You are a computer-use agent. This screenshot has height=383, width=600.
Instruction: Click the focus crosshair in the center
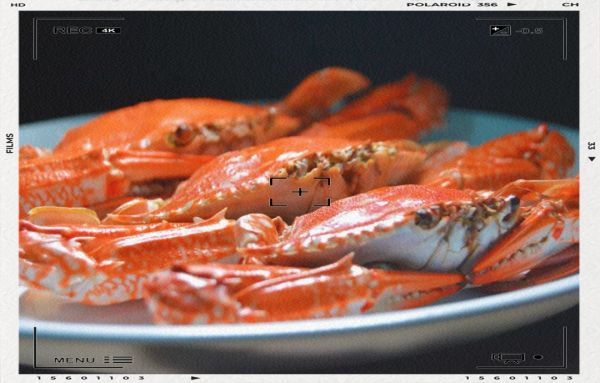[300, 192]
